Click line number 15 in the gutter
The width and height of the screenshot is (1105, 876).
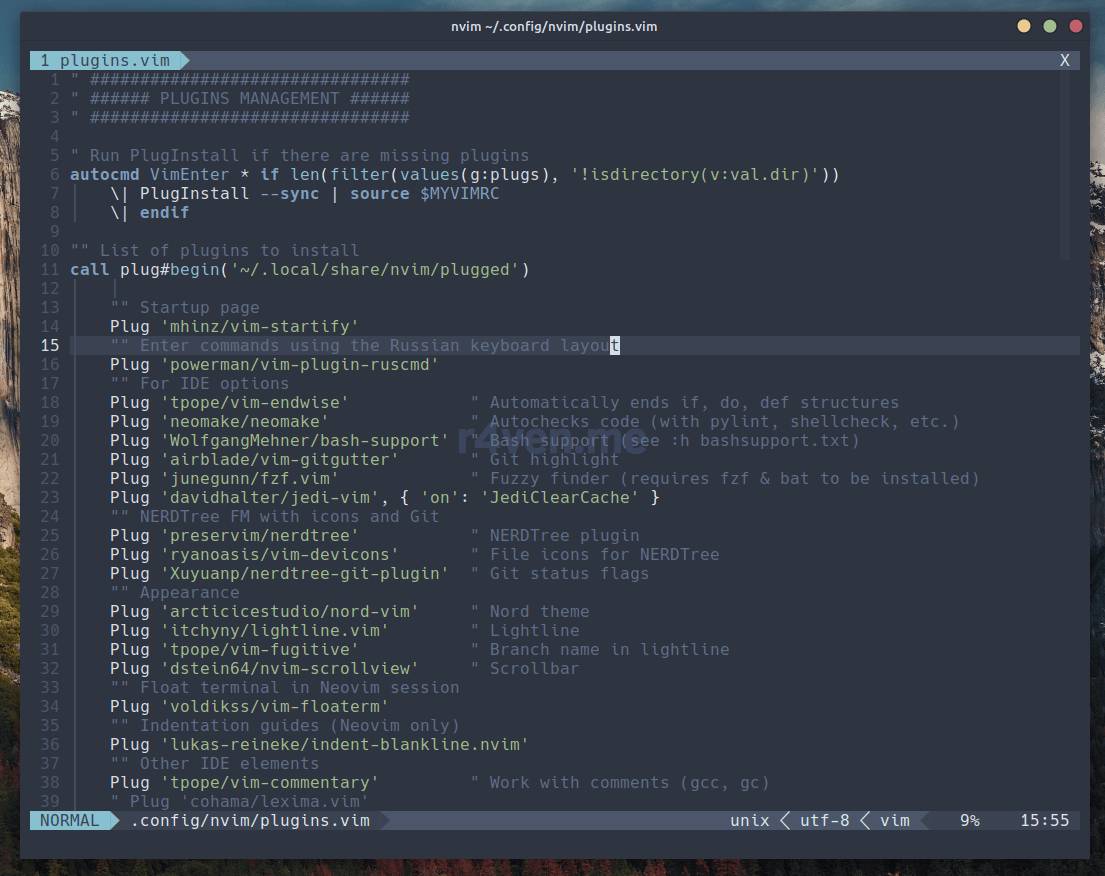tap(49, 345)
